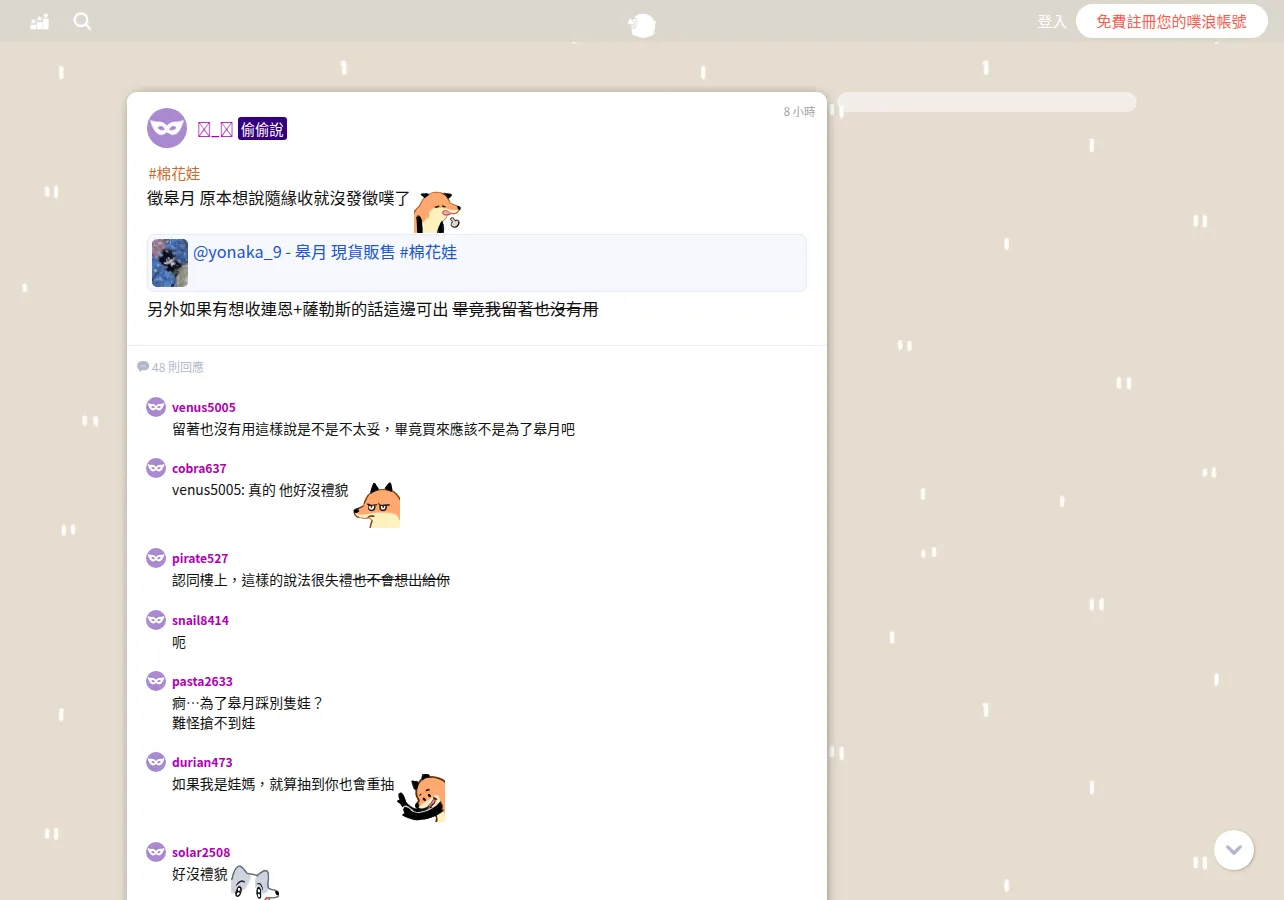Click solar2508's reply text 好沒禮貌
Image resolution: width=1284 pixels, height=900 pixels.
click(x=200, y=874)
